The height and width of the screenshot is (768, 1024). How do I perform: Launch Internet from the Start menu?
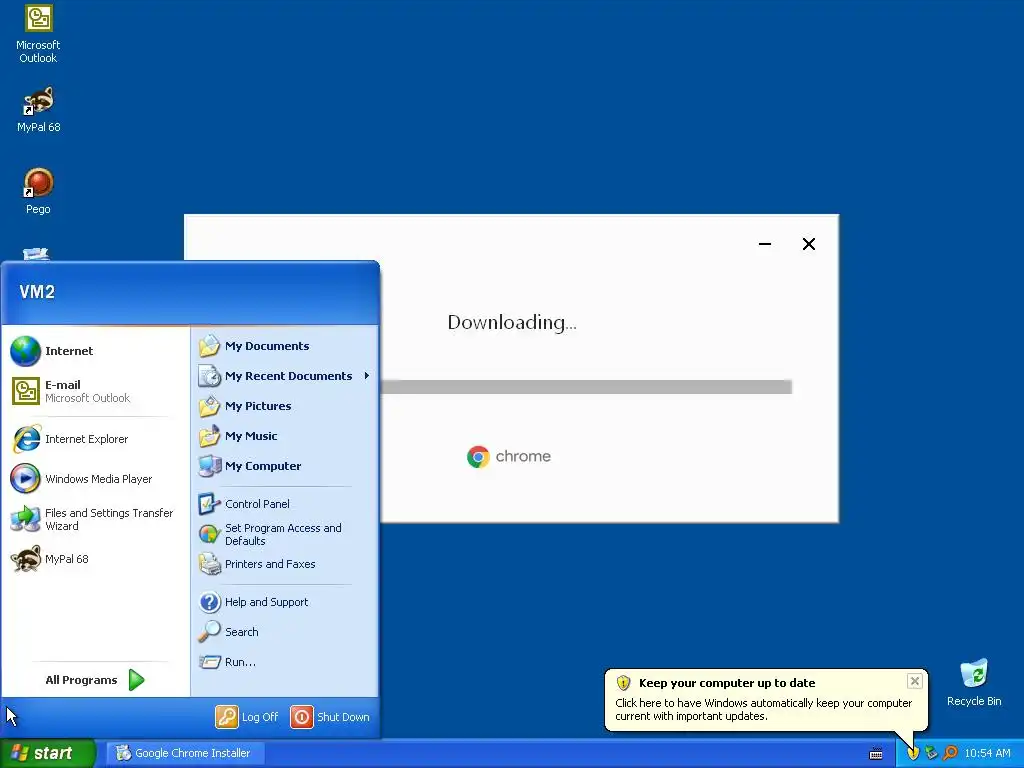tap(95, 351)
